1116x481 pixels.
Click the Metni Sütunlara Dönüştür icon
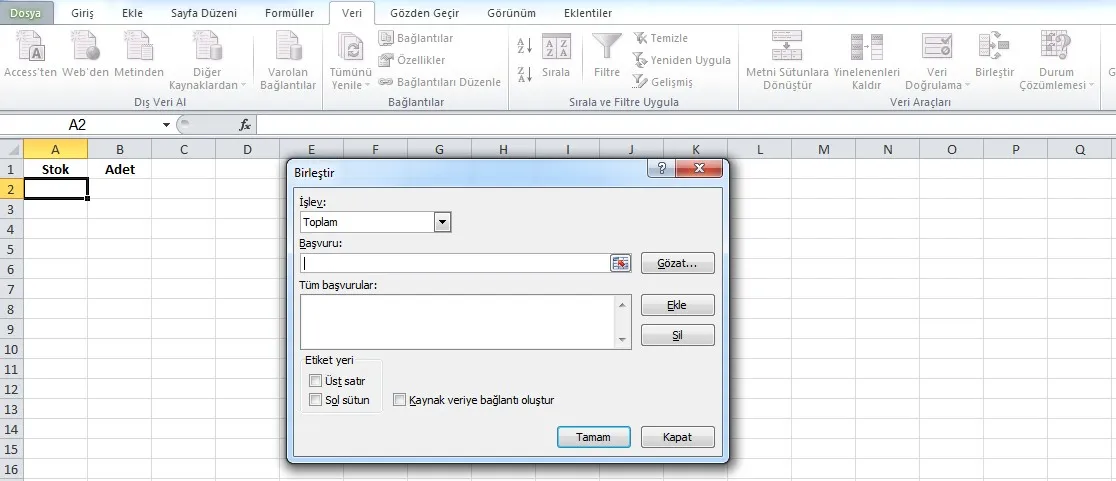click(x=787, y=47)
